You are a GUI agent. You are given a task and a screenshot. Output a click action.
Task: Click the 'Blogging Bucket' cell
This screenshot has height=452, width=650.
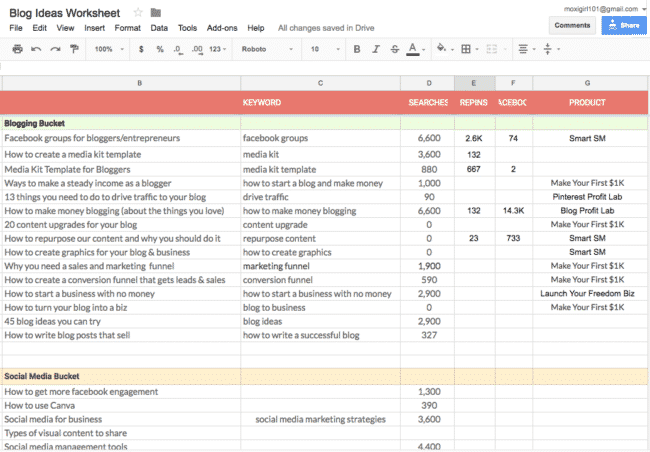pyautogui.click(x=121, y=123)
